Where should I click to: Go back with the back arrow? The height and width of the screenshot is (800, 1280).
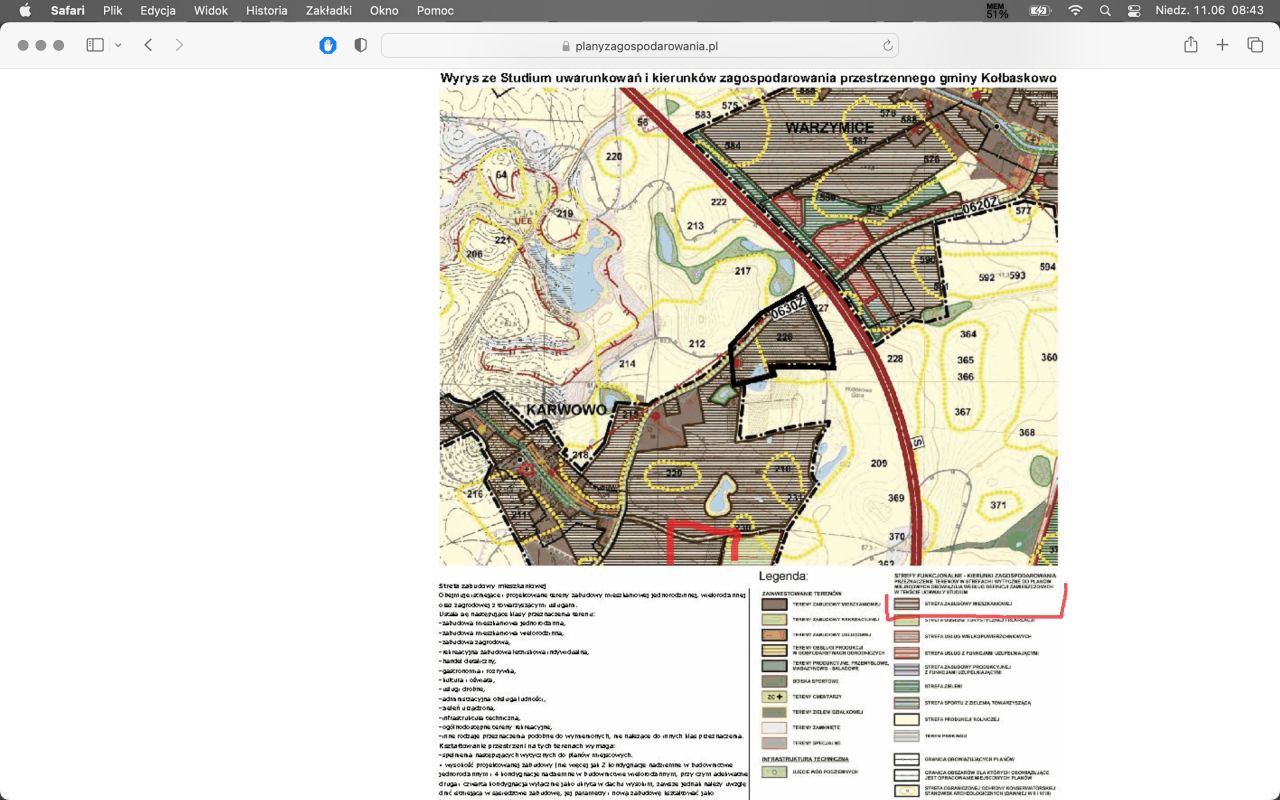(148, 45)
